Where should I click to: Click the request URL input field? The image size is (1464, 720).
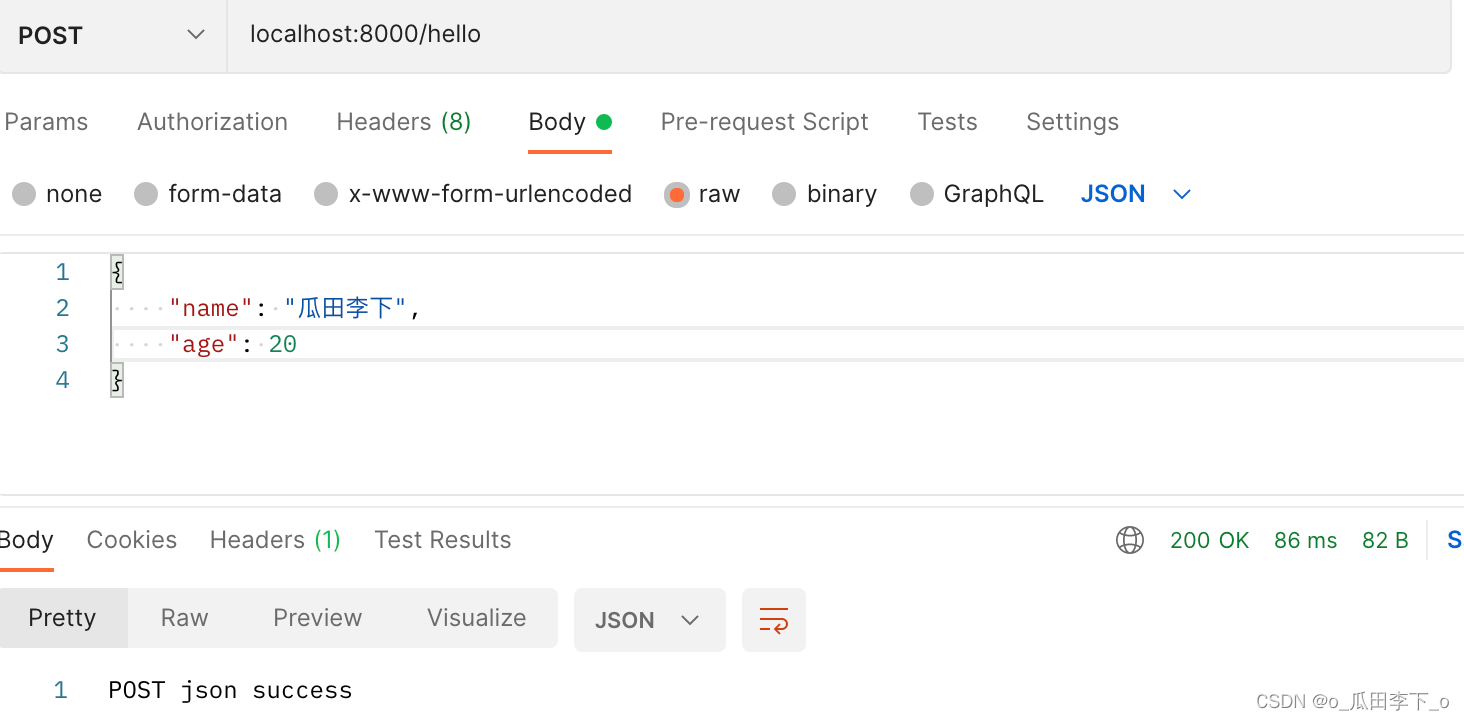(x=800, y=35)
